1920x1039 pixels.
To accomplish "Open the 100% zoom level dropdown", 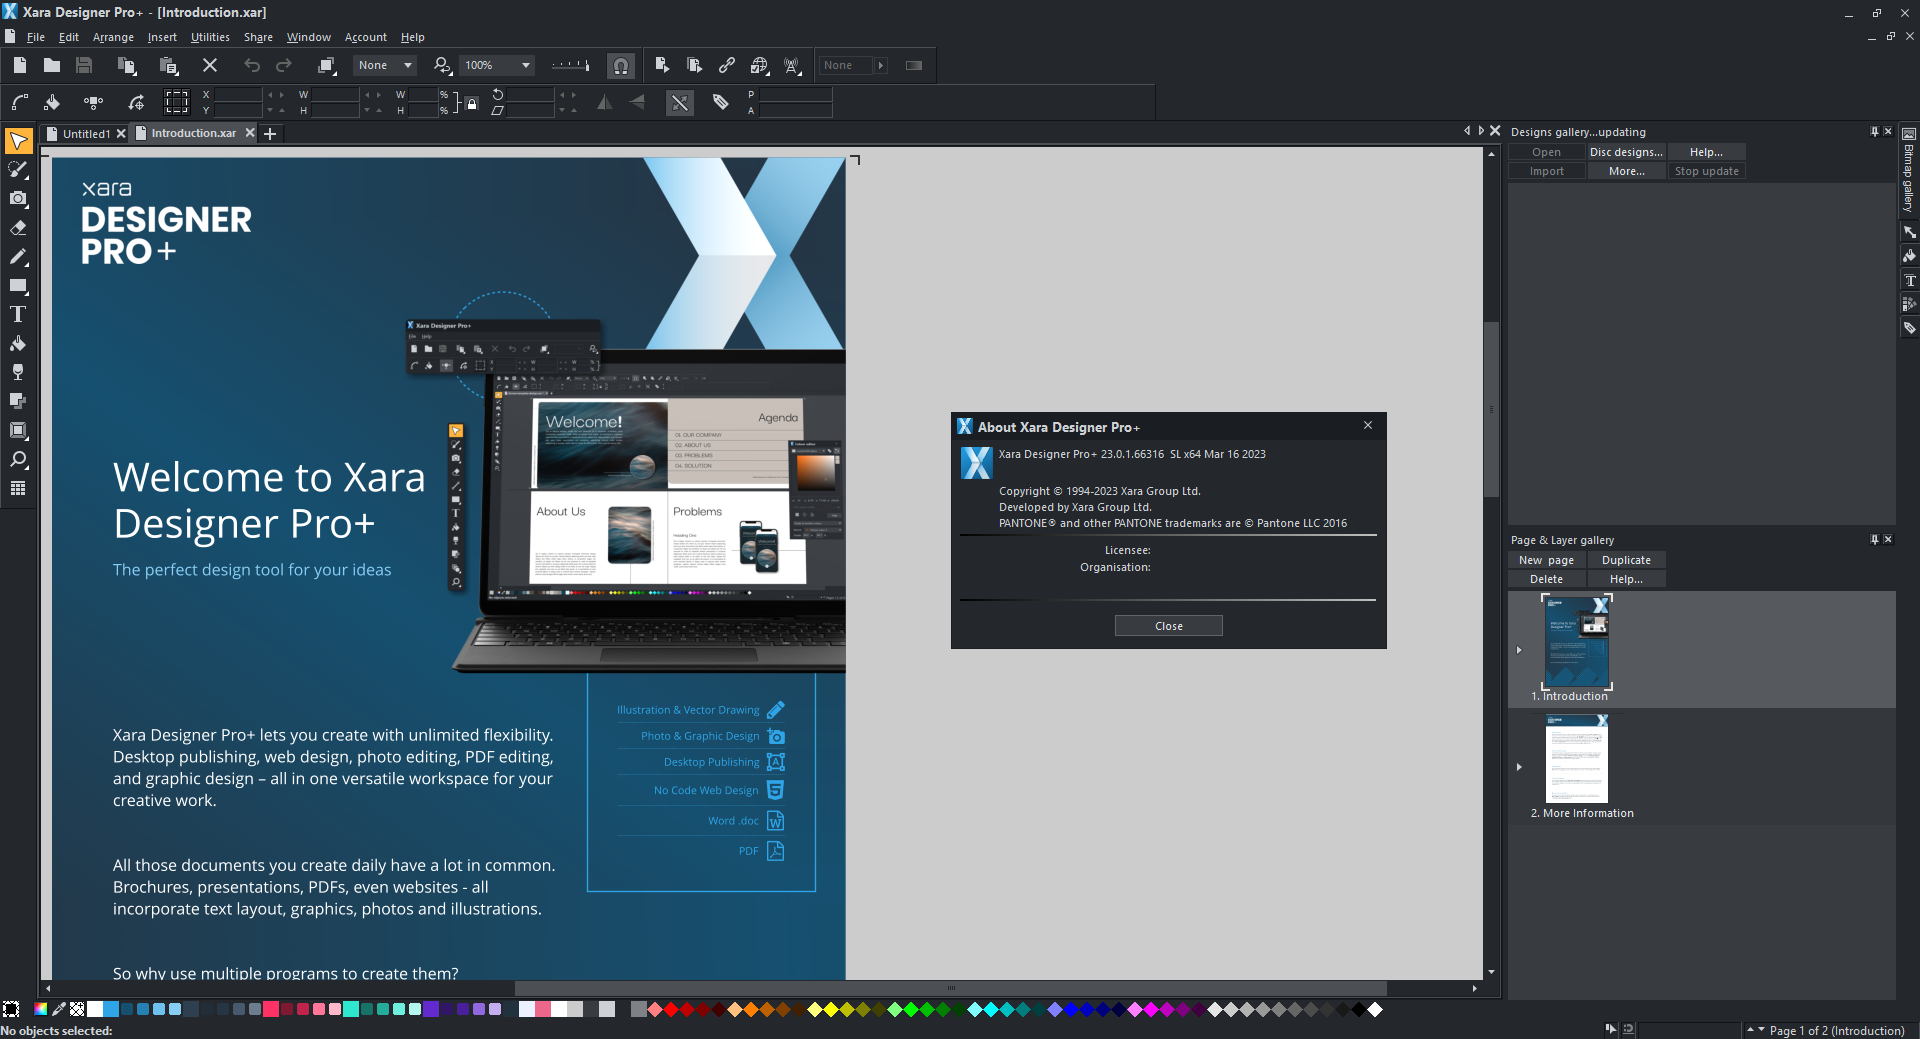I will (x=497, y=65).
